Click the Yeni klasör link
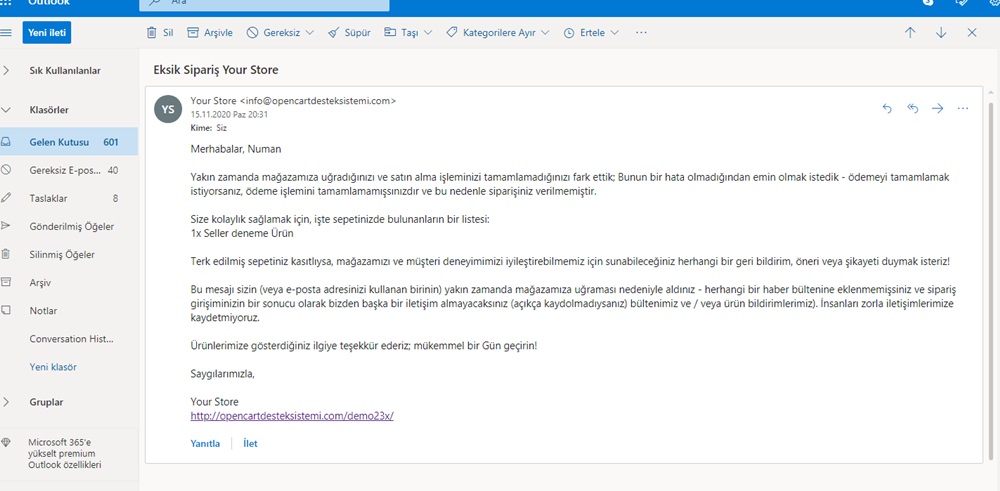1000x491 pixels. click(53, 367)
